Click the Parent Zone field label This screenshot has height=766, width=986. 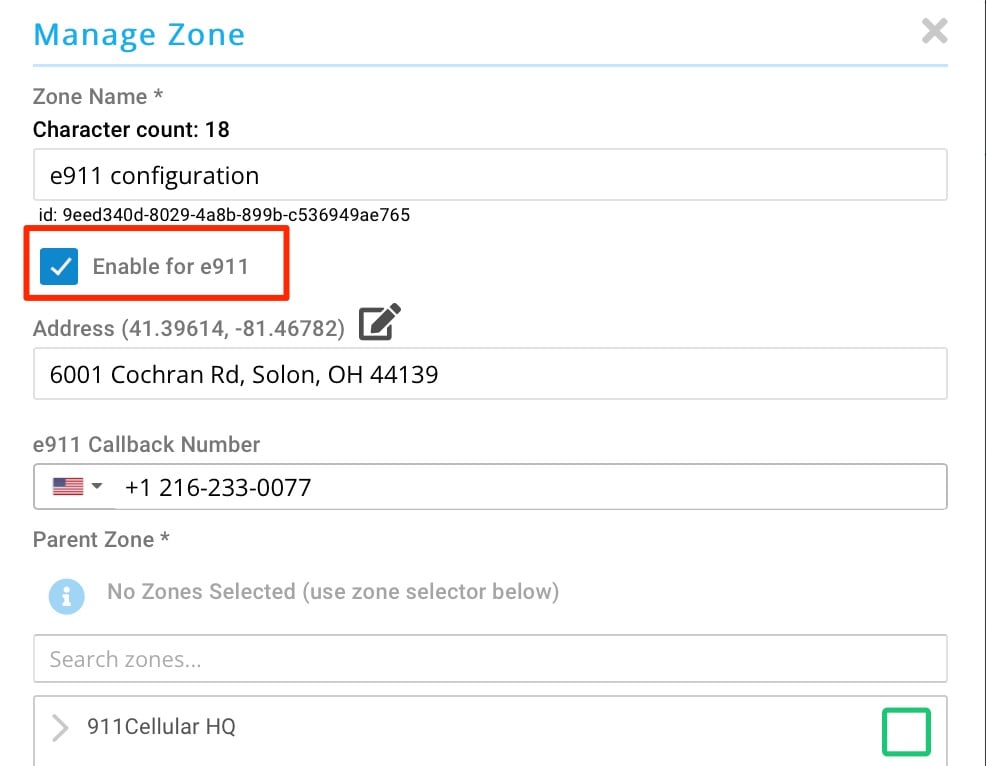101,540
